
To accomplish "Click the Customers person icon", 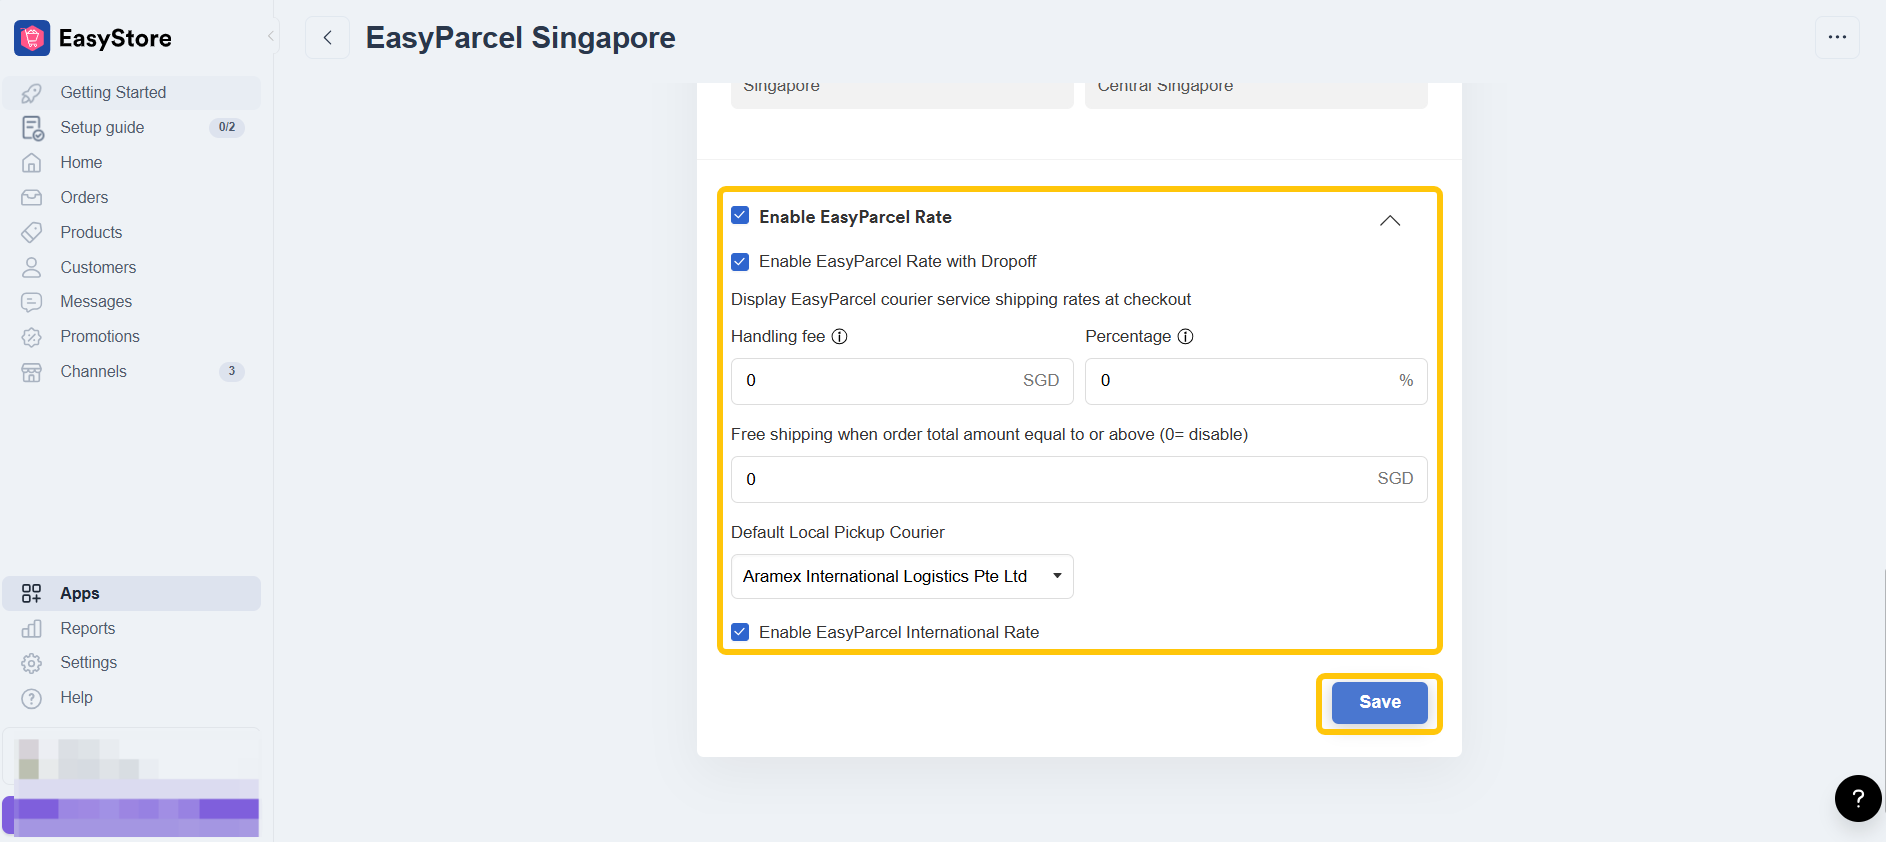I will tap(32, 267).
